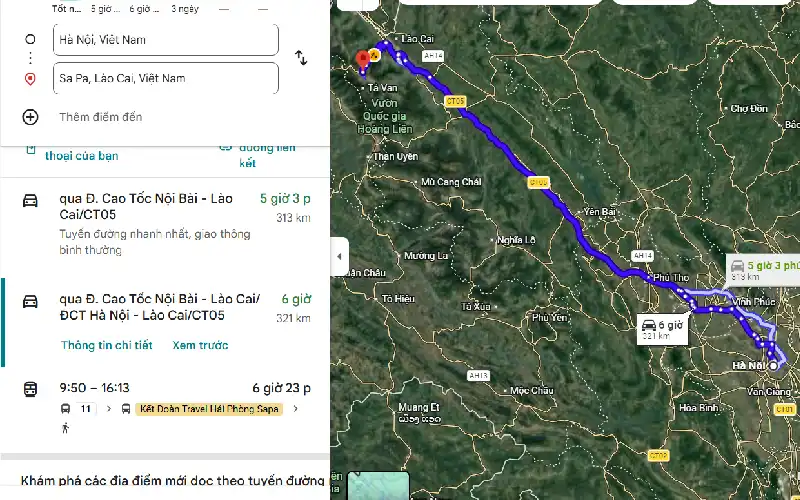Click the copy link icon beside 'đường liên kết'
Screen dimensions: 800x500
pos(225,147)
